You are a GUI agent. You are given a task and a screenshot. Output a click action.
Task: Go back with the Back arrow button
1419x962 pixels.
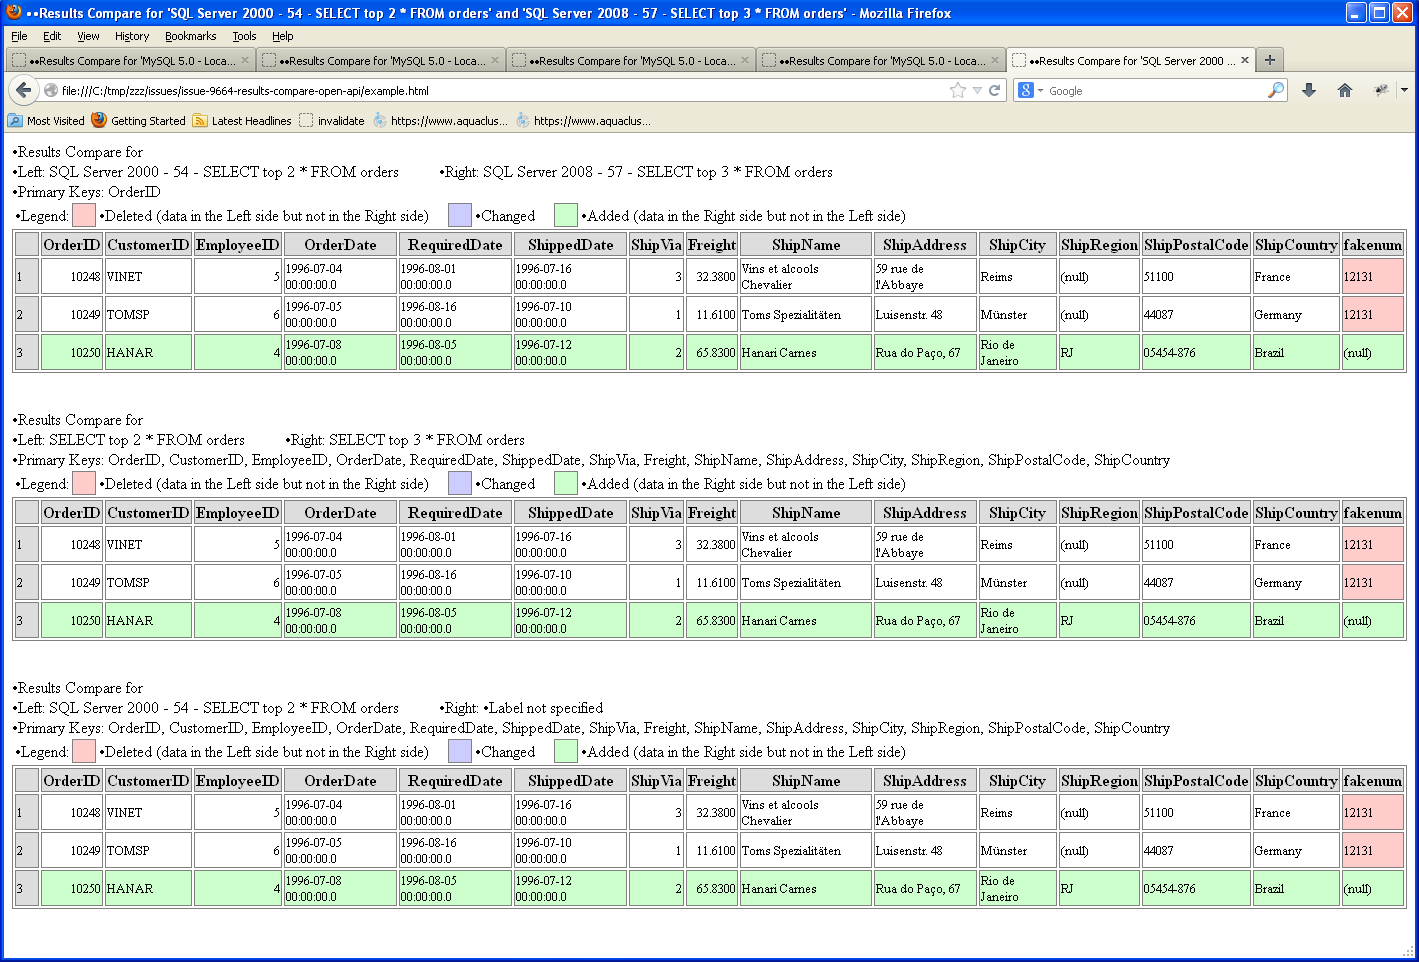pyautogui.click(x=24, y=90)
